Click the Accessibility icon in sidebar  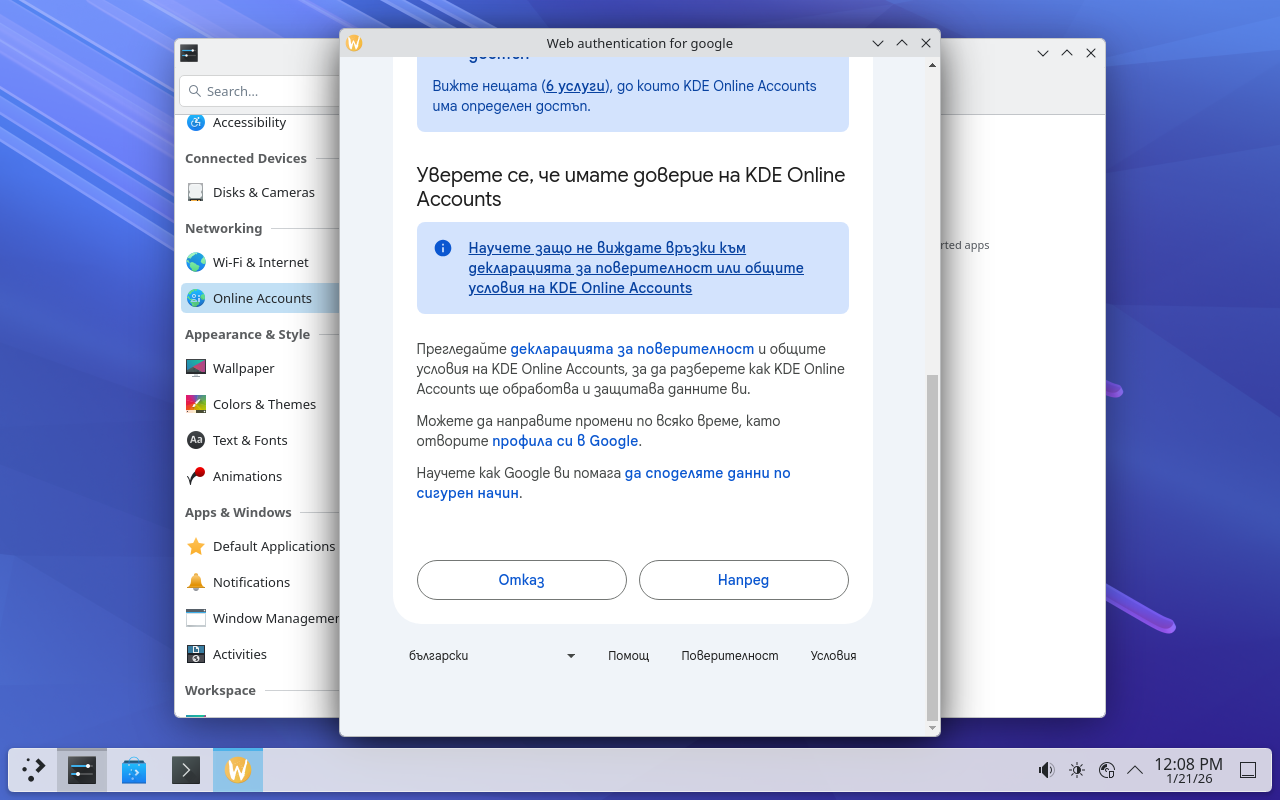(196, 123)
